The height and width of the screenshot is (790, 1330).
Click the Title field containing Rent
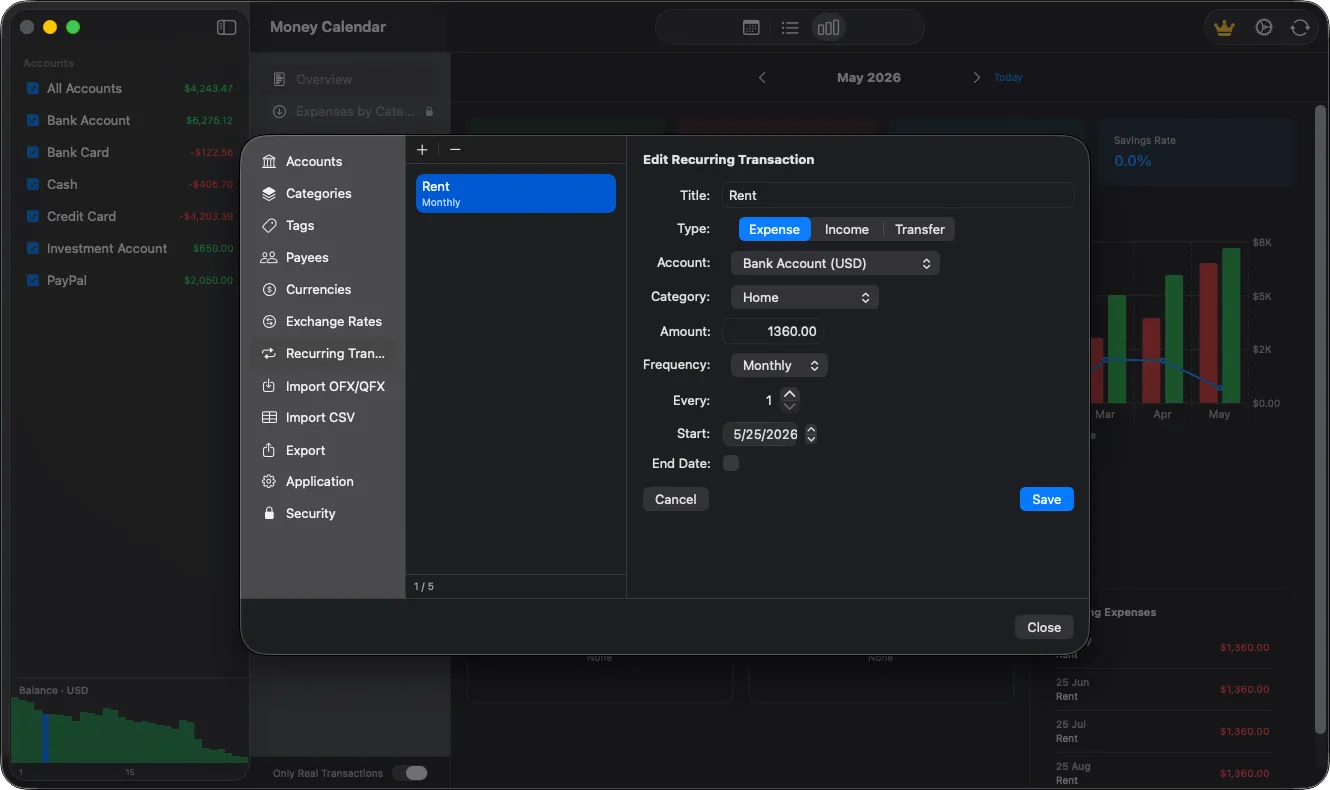pos(898,195)
